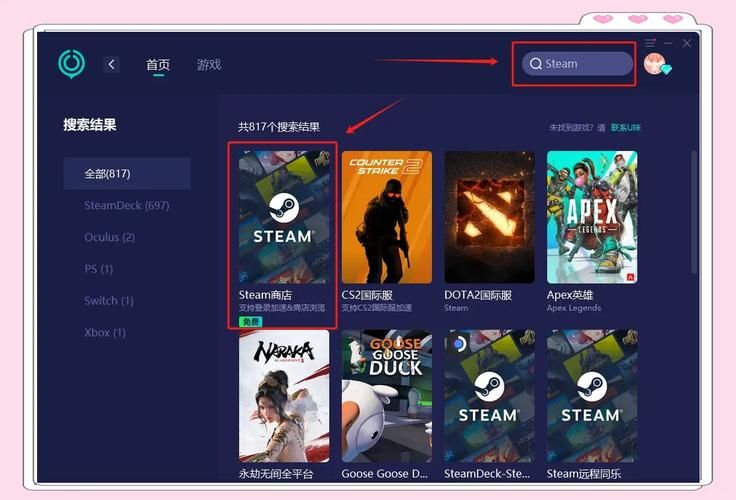Viewport: 736px width, 500px height.
Task: Filter results by Switch (1)
Action: pos(109,300)
